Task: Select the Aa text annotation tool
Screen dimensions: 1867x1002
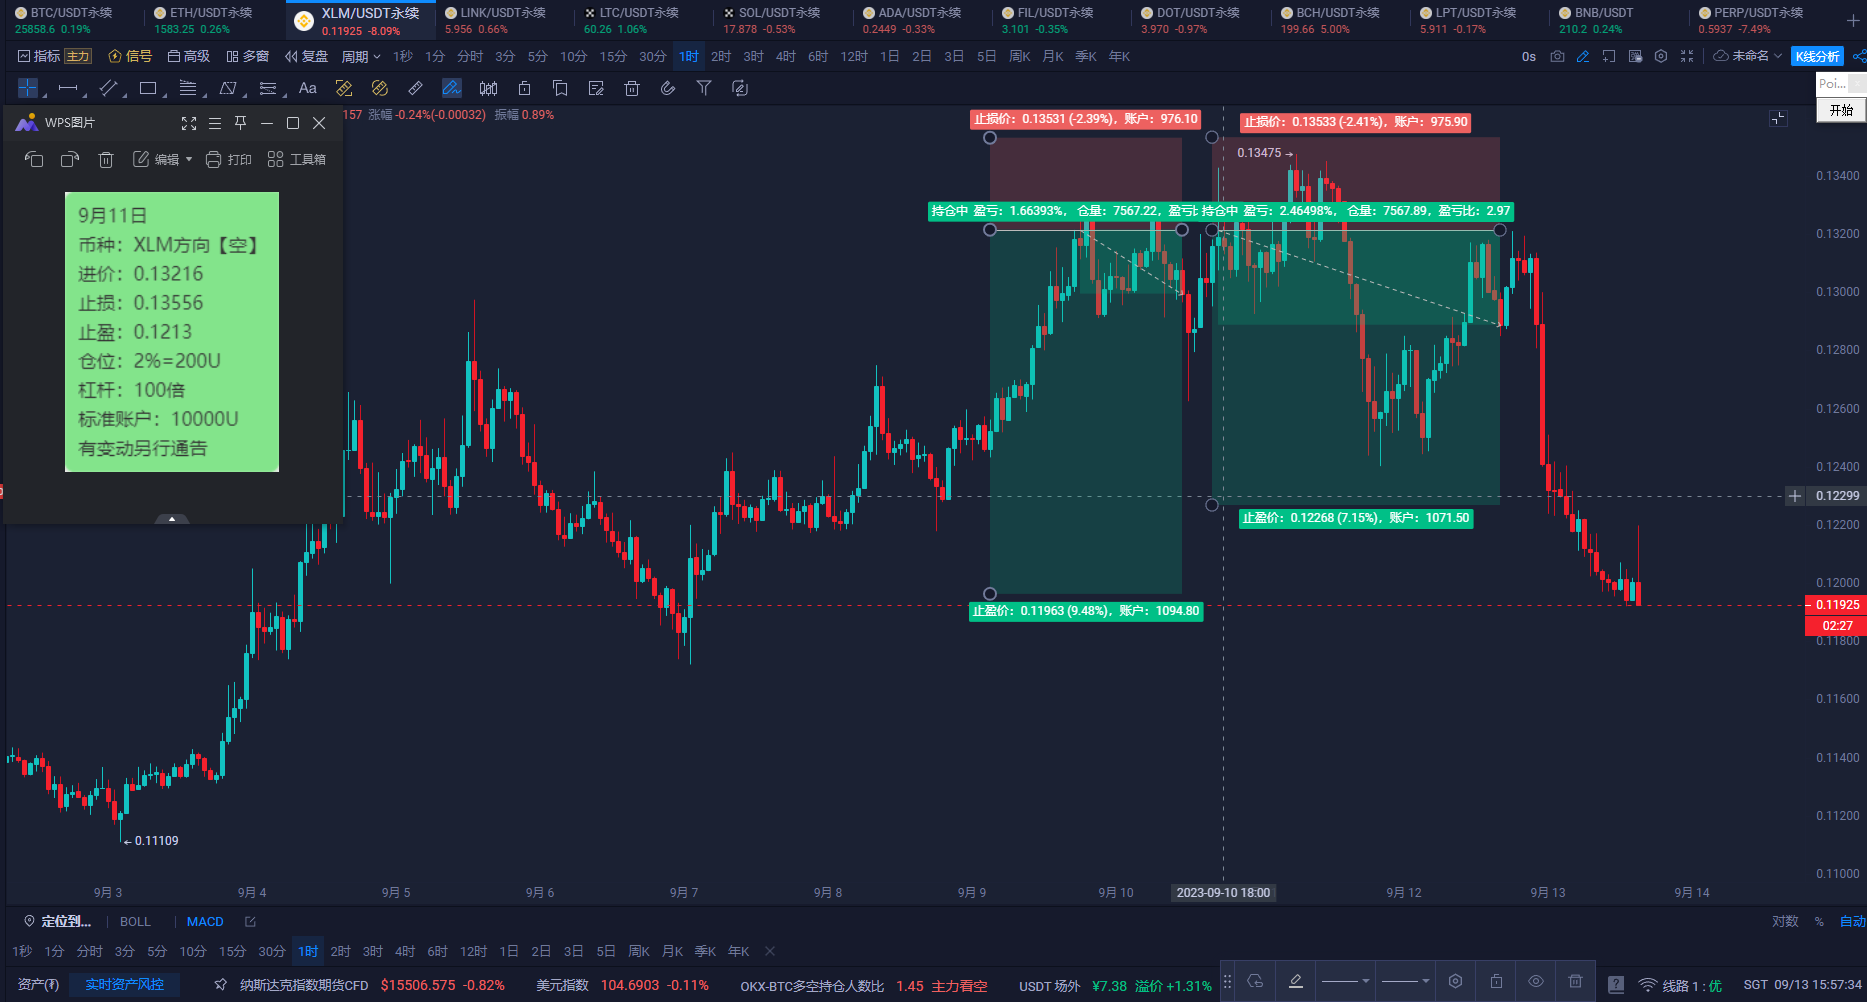Action: point(308,88)
